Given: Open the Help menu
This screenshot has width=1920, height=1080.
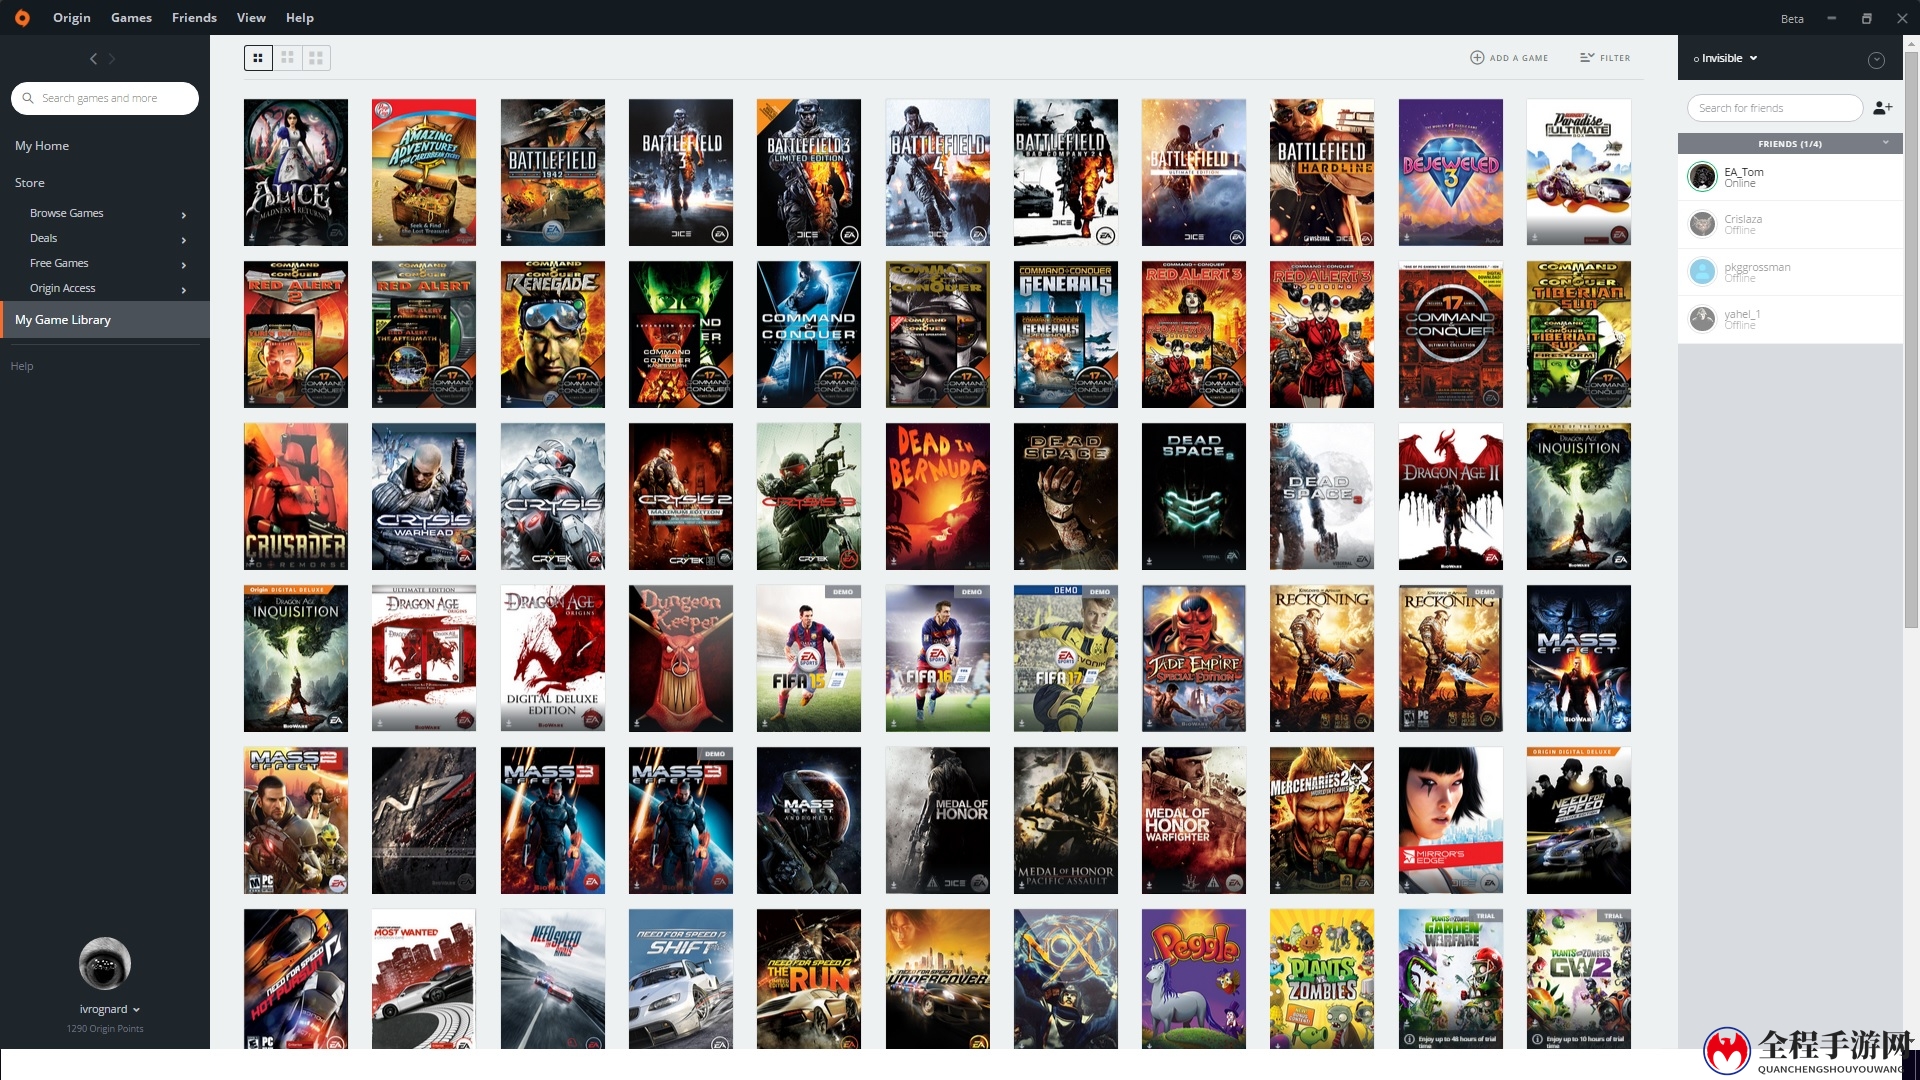Looking at the screenshot, I should 299,18.
